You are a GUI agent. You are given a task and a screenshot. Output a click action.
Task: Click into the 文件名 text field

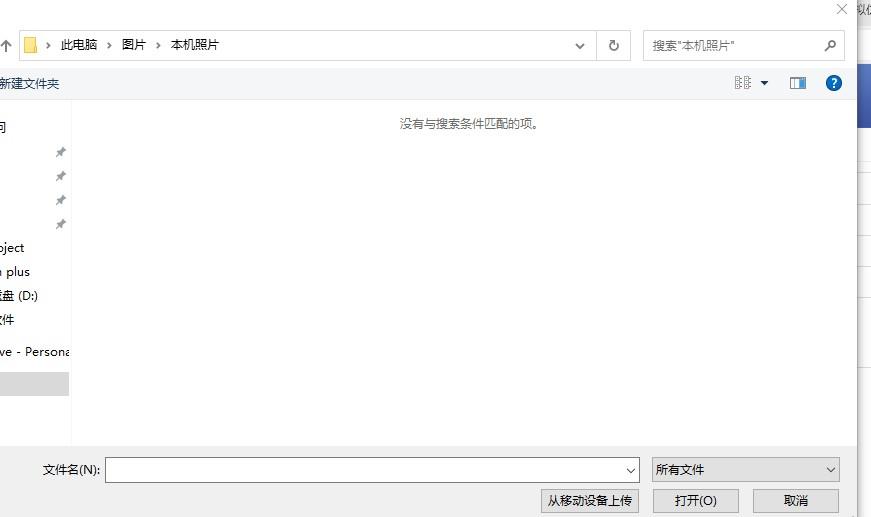tap(365, 470)
